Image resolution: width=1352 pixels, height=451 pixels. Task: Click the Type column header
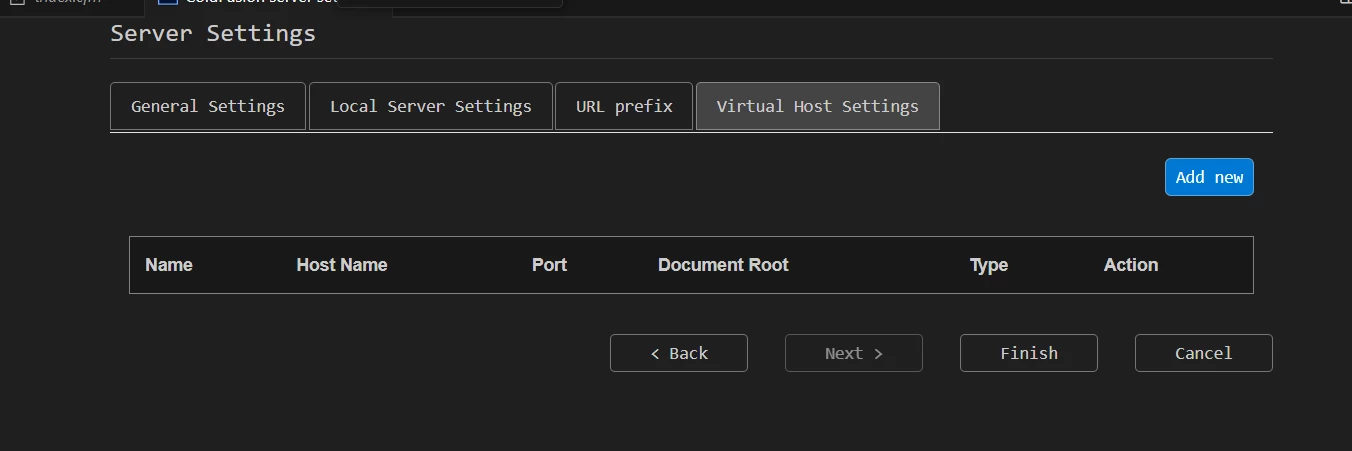click(x=989, y=265)
